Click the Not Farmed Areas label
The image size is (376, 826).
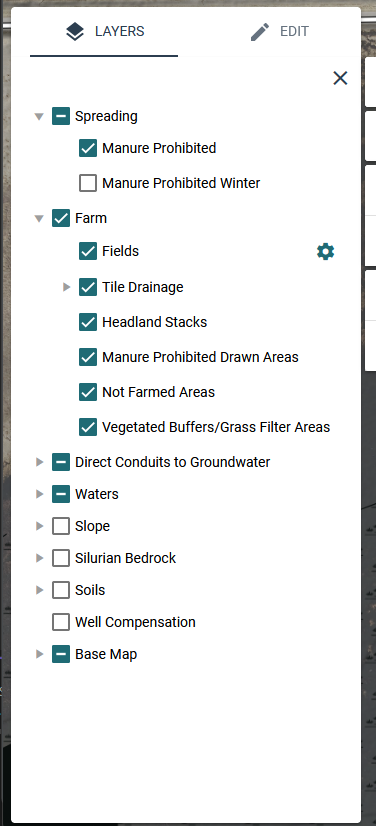[159, 392]
